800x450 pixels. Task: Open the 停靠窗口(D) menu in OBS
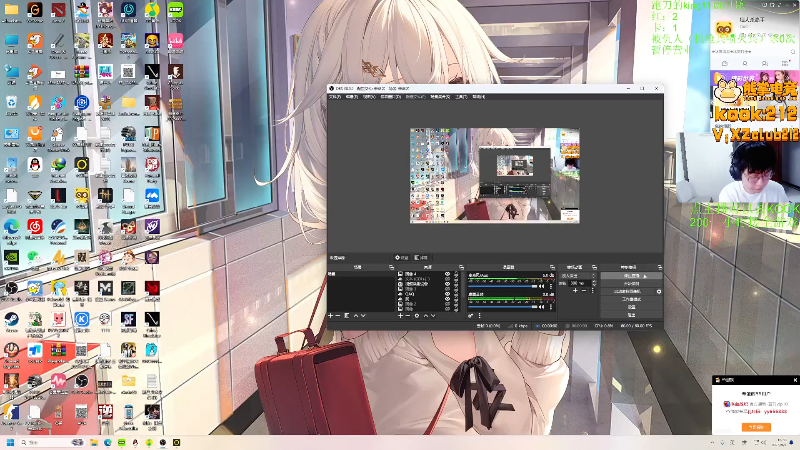point(390,97)
